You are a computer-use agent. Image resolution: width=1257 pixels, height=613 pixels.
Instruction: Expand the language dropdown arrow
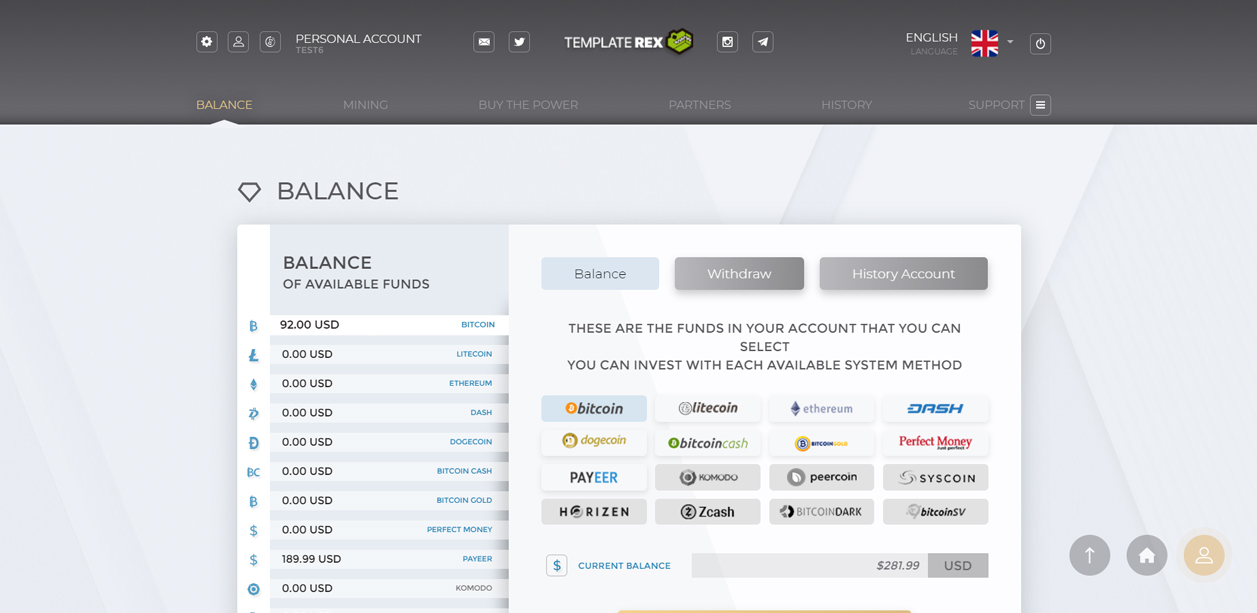coord(1010,42)
